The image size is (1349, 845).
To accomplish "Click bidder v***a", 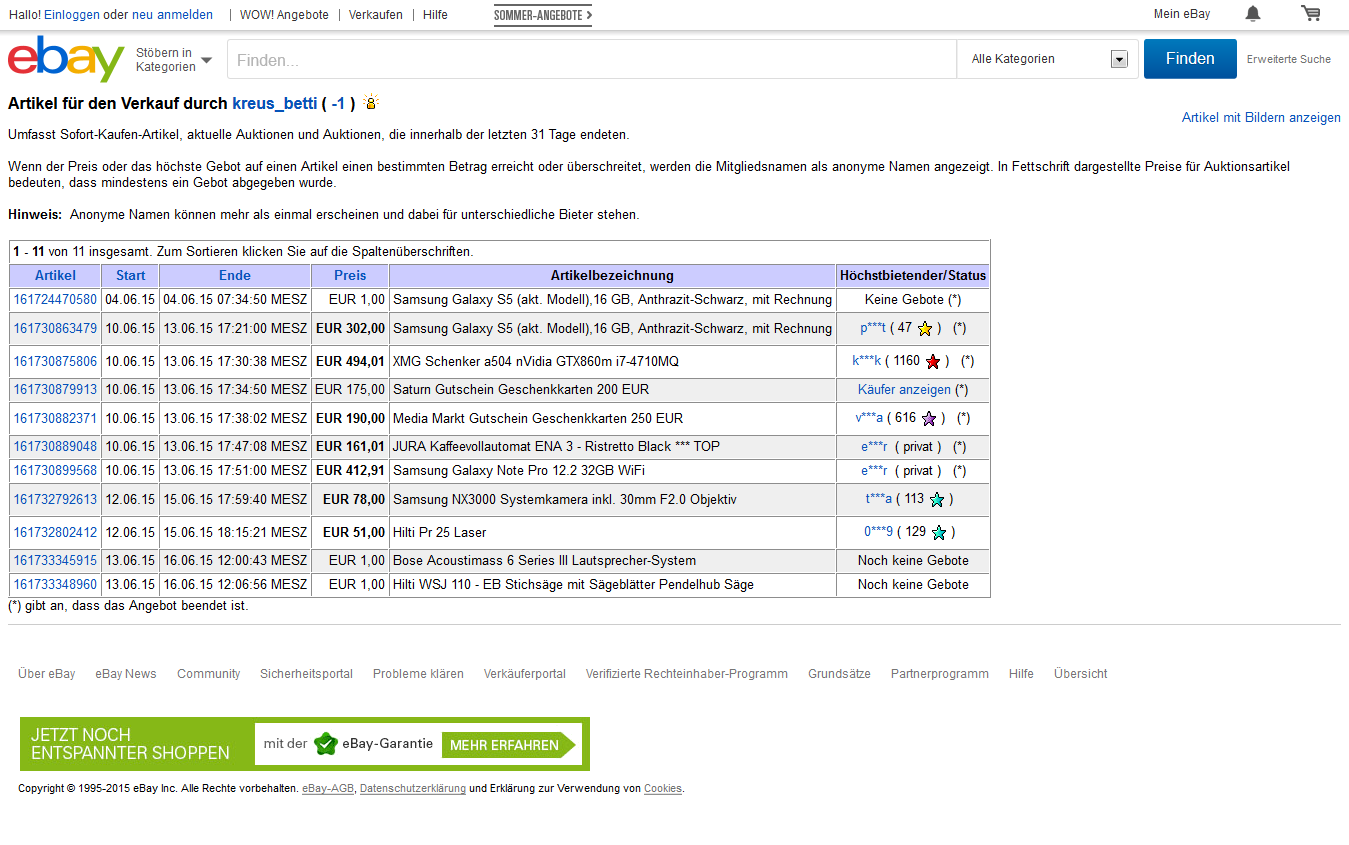I will tap(869, 418).
